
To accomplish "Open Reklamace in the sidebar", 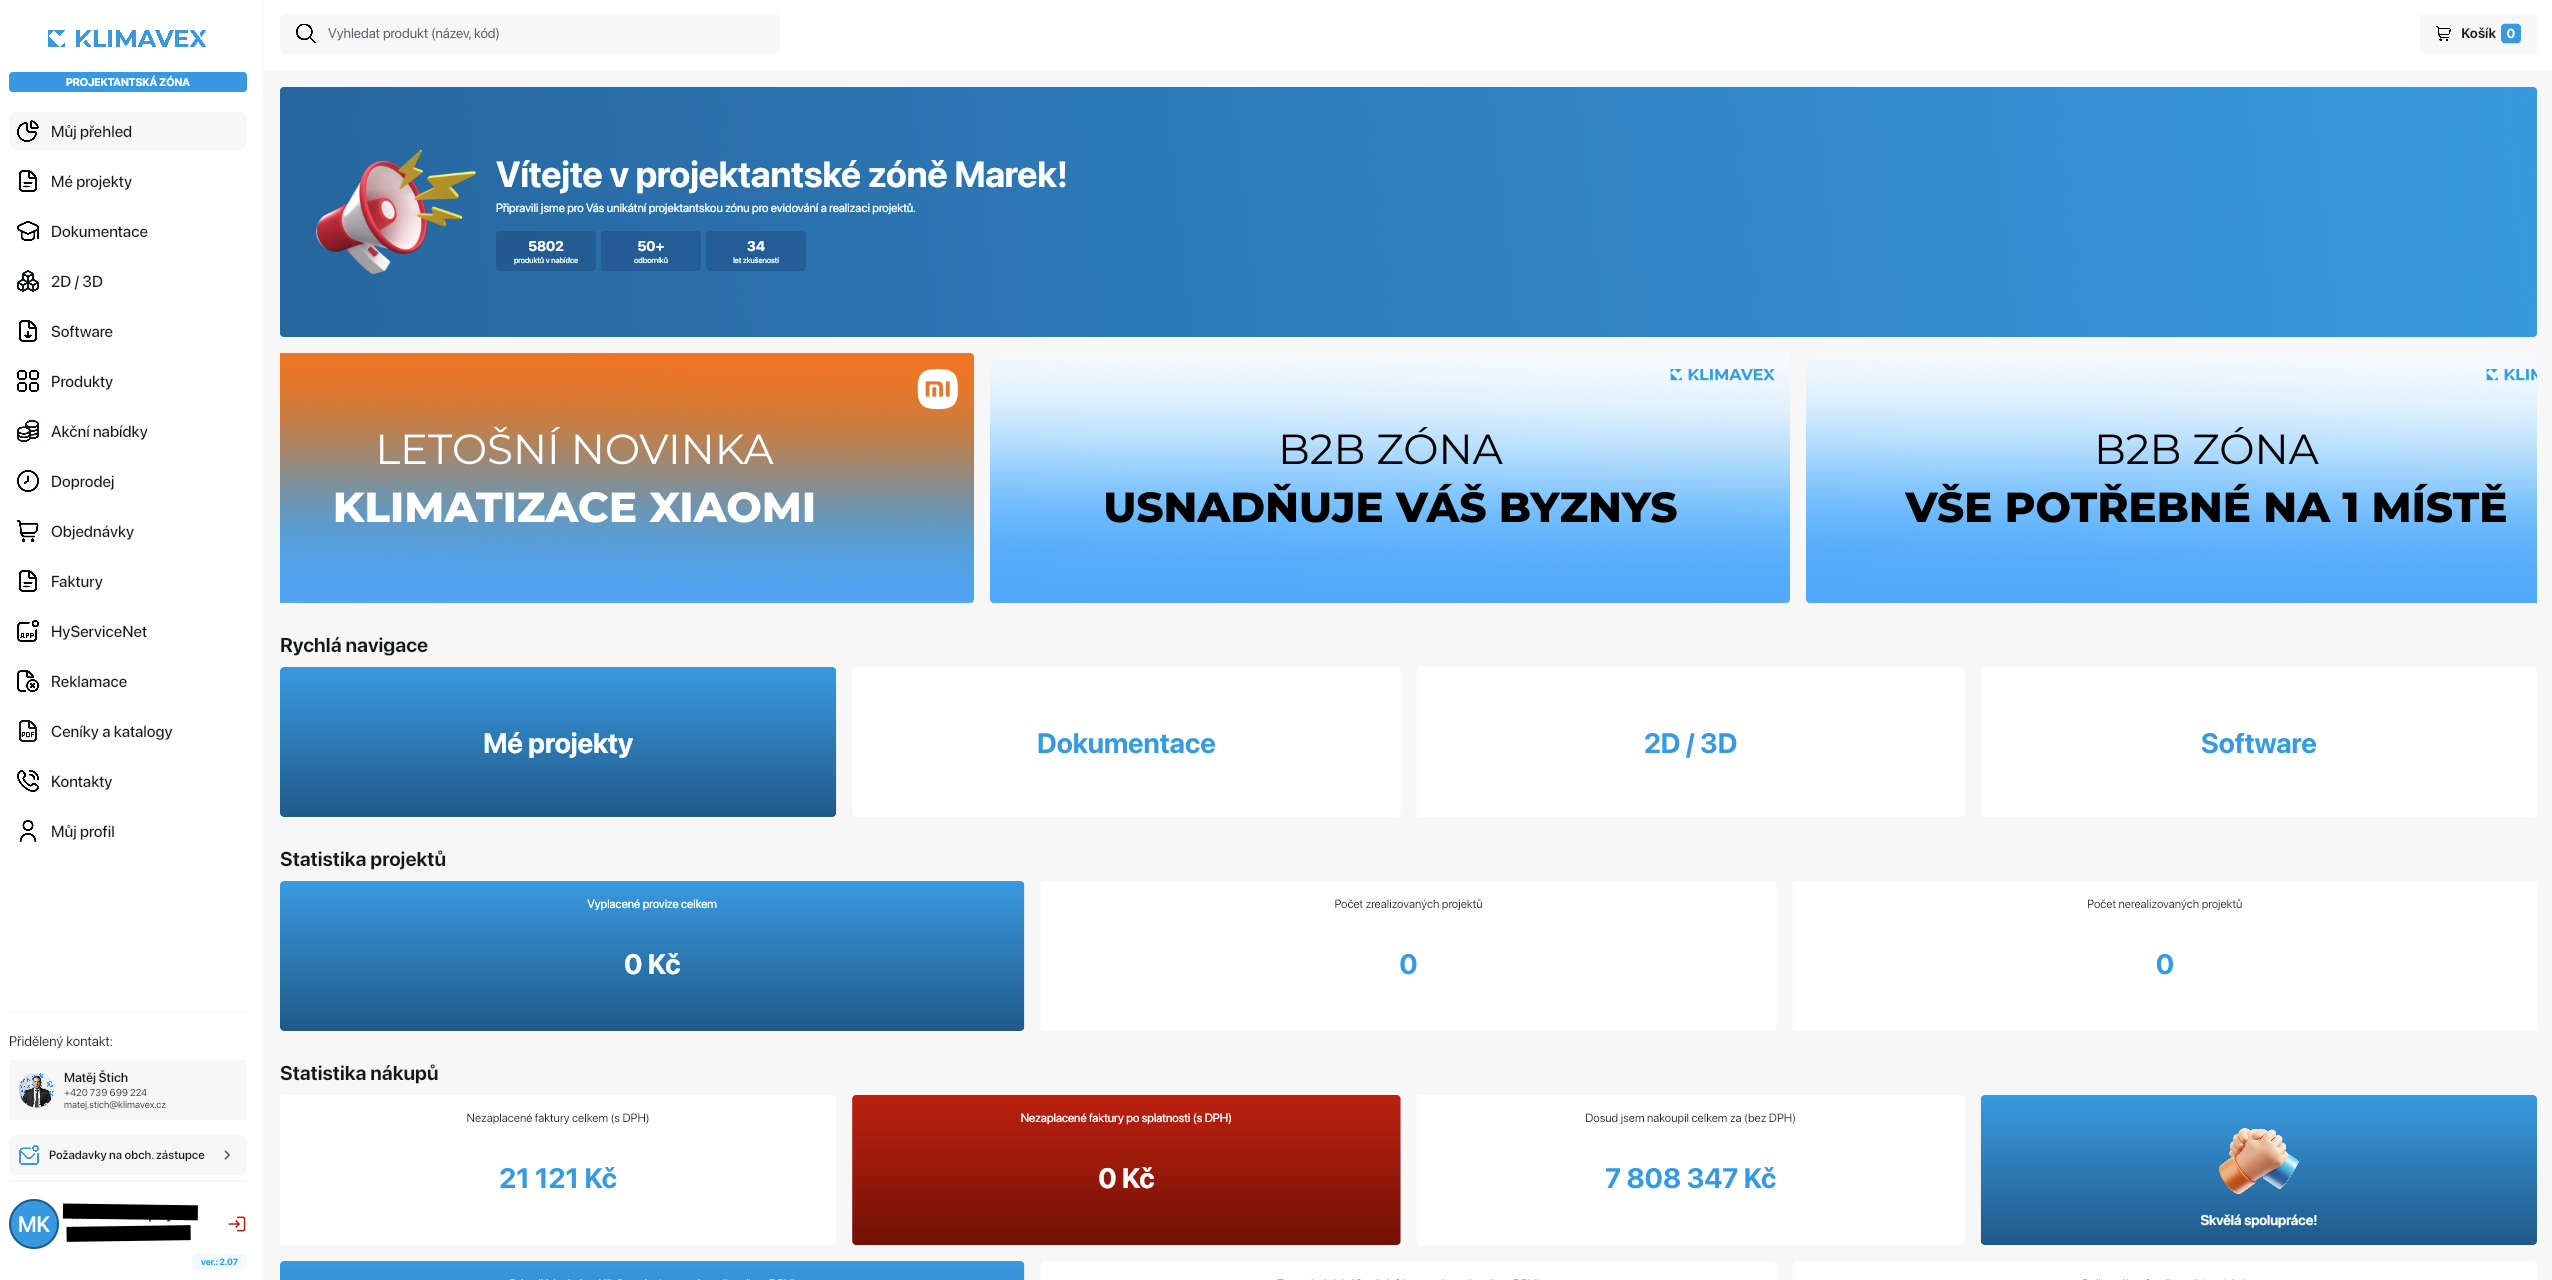I will (x=128, y=681).
